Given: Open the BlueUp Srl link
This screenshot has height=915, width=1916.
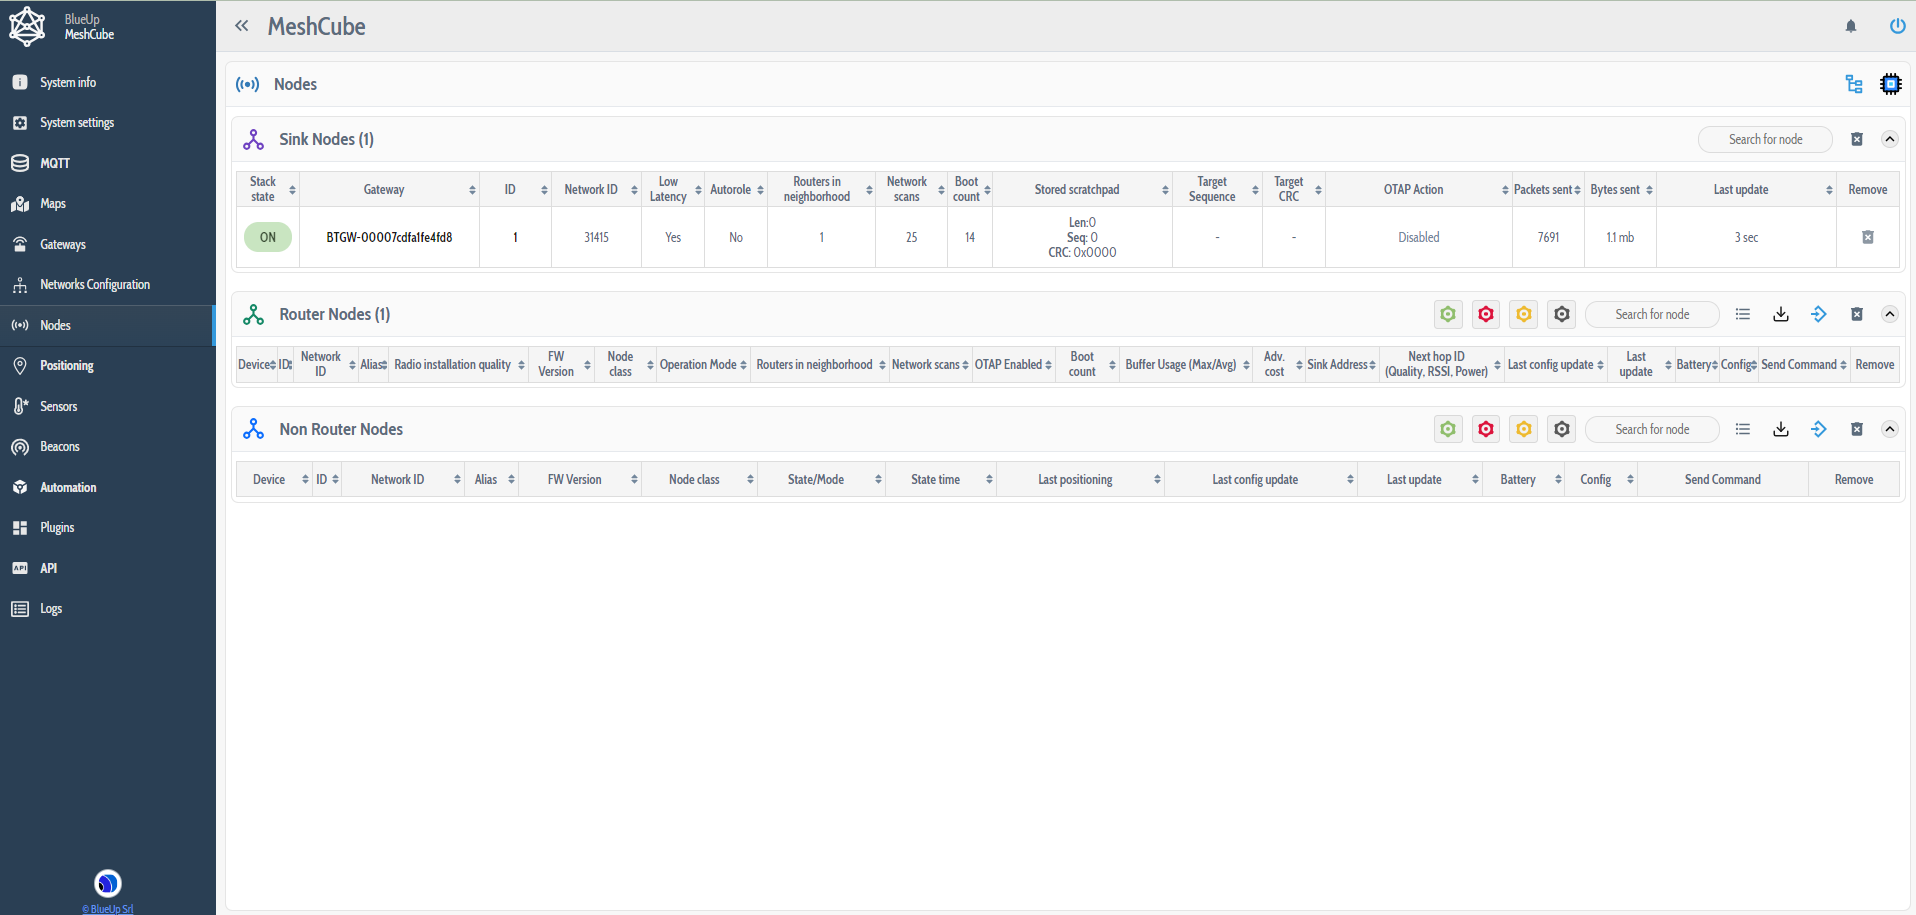Looking at the screenshot, I should 107,908.
